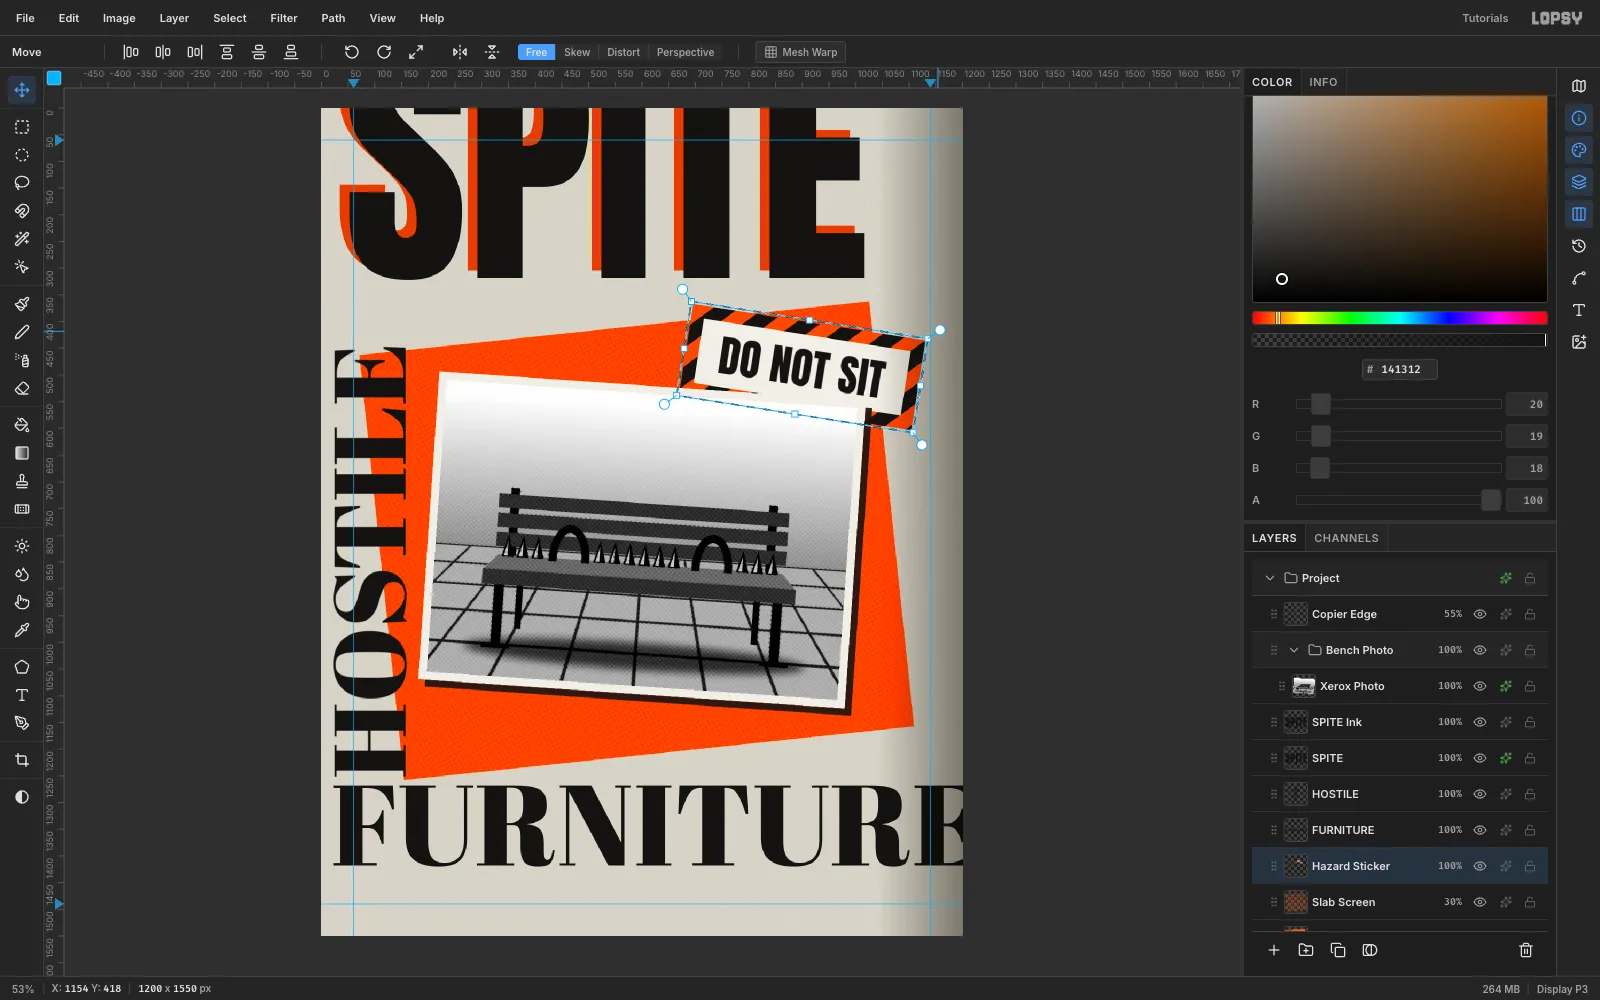Select the Move tool

22,90
